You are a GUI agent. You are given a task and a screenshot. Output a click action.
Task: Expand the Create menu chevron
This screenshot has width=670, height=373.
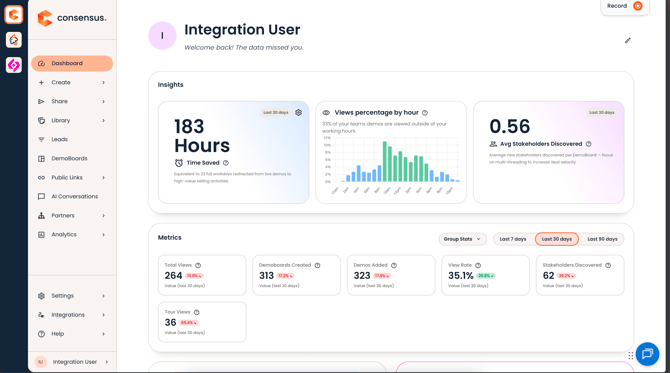pos(103,82)
